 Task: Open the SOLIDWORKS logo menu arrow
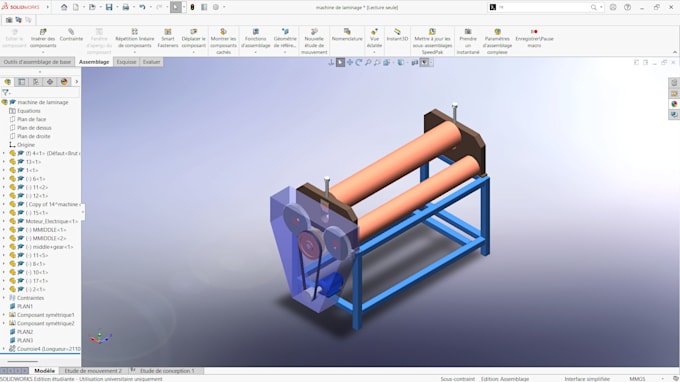(x=47, y=7)
